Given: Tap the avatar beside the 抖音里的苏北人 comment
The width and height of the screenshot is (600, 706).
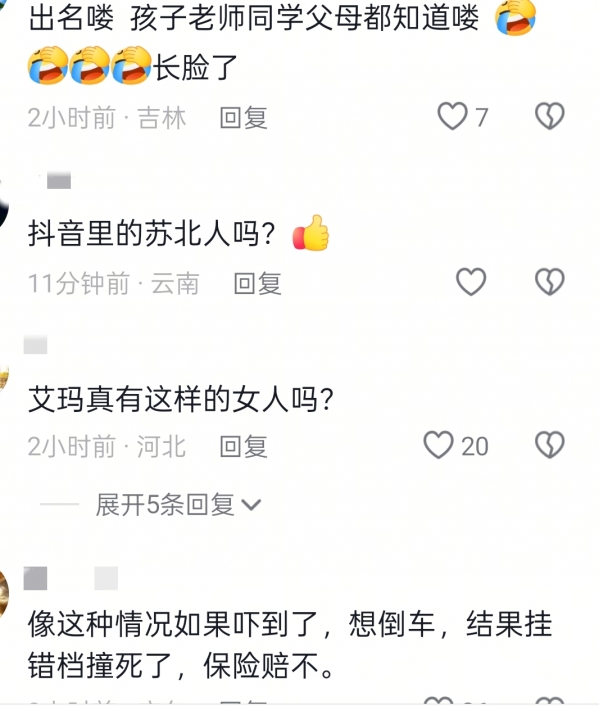Looking at the screenshot, I should click(4, 205).
